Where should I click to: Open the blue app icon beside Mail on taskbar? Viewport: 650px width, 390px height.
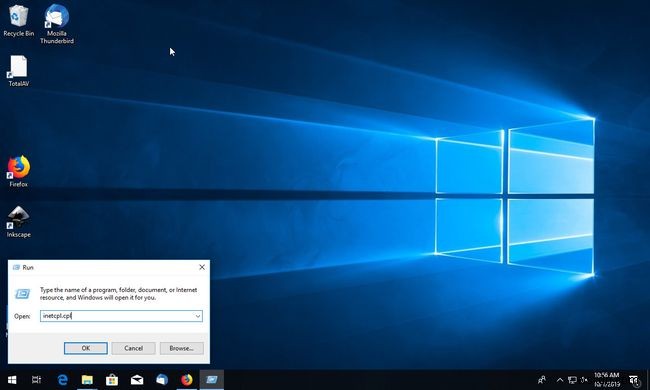(162, 380)
